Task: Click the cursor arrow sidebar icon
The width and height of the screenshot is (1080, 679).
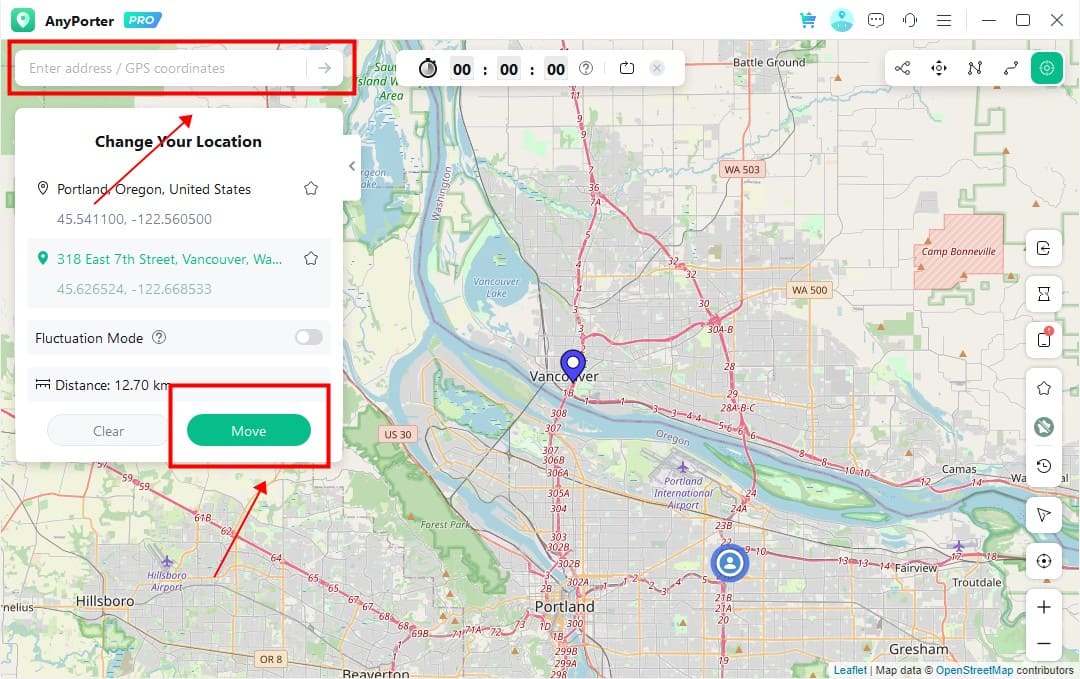Action: click(1043, 515)
